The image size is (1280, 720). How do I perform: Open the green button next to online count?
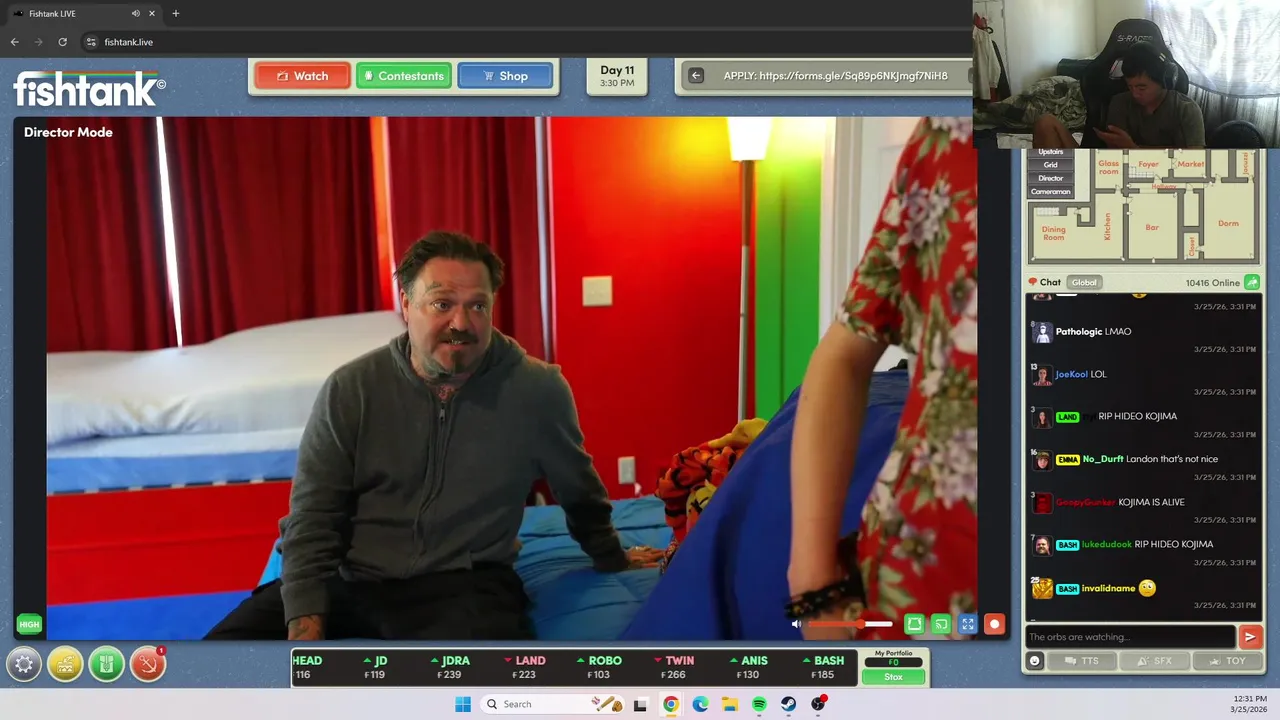(x=1251, y=283)
